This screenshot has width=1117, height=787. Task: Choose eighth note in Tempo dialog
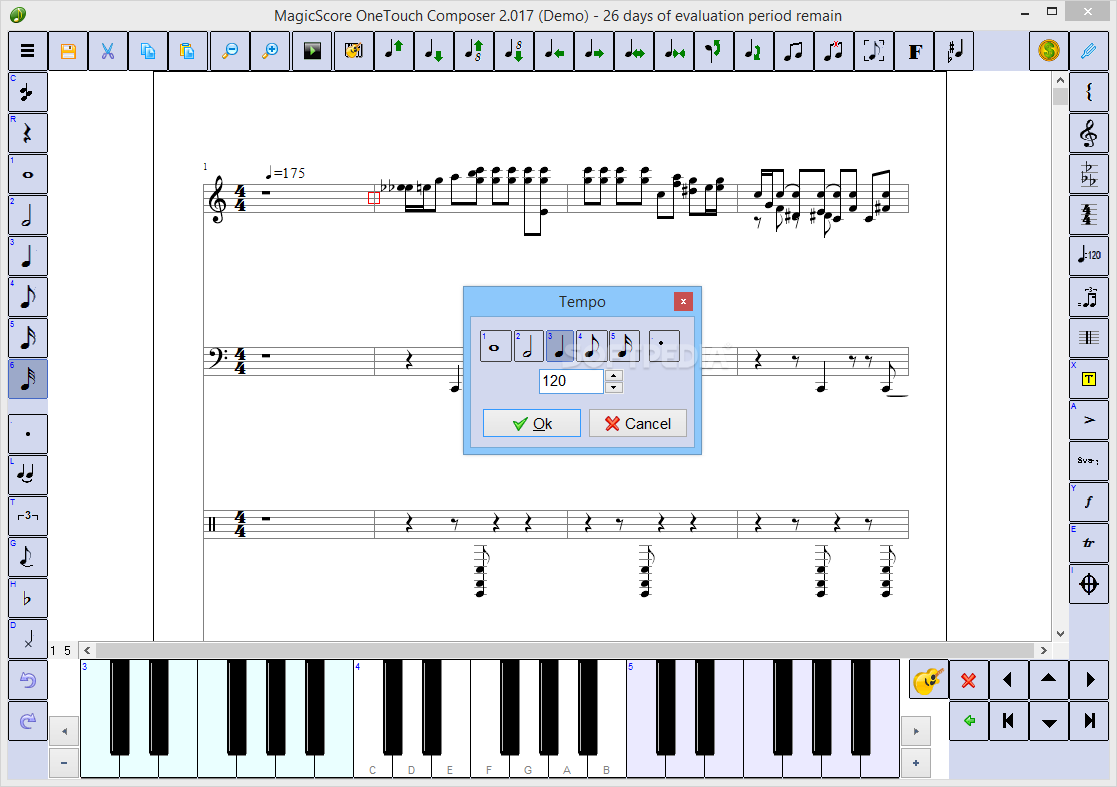point(592,346)
